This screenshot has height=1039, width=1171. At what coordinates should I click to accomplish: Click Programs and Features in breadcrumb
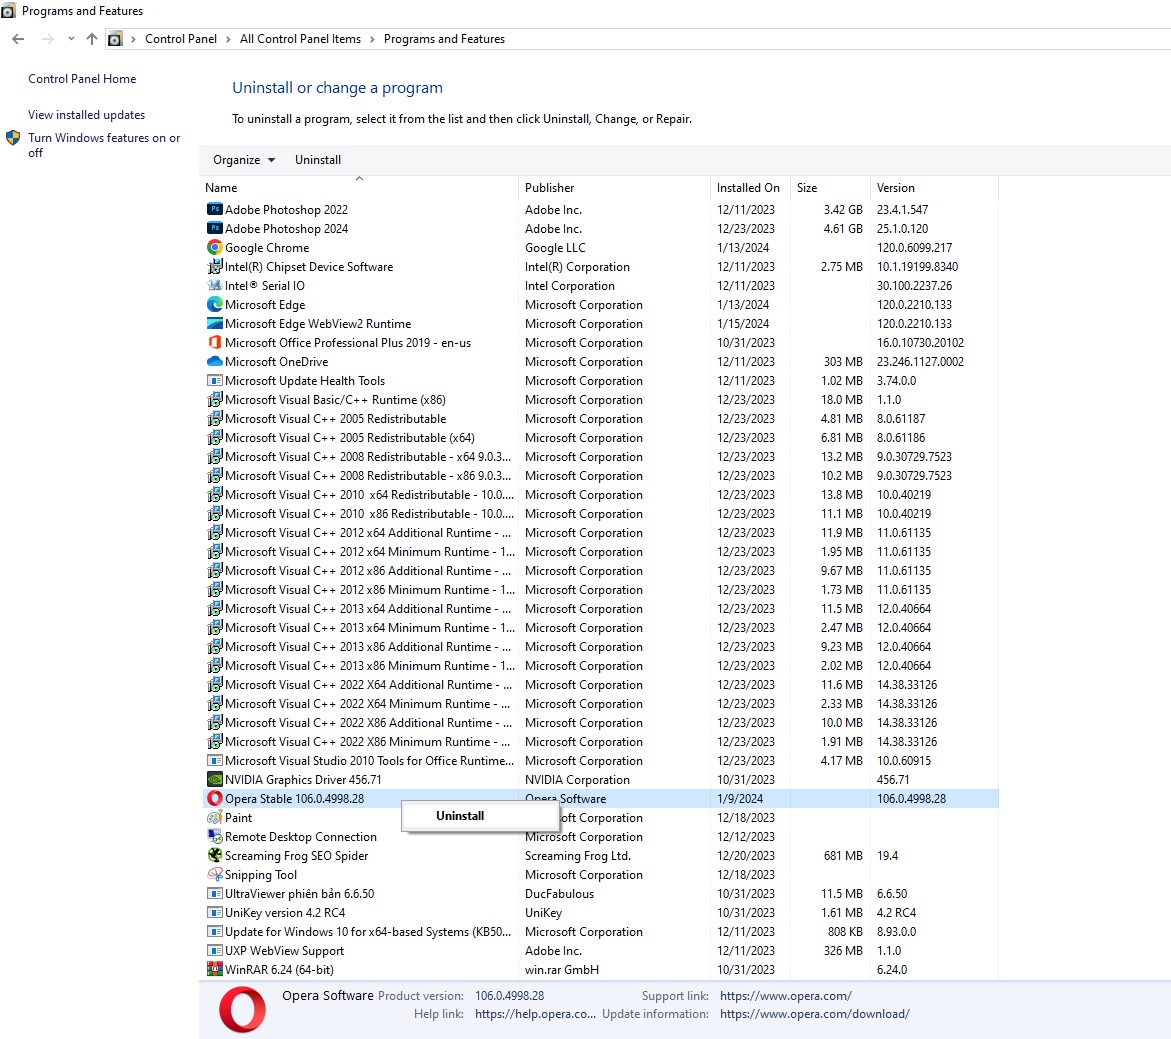tap(444, 39)
